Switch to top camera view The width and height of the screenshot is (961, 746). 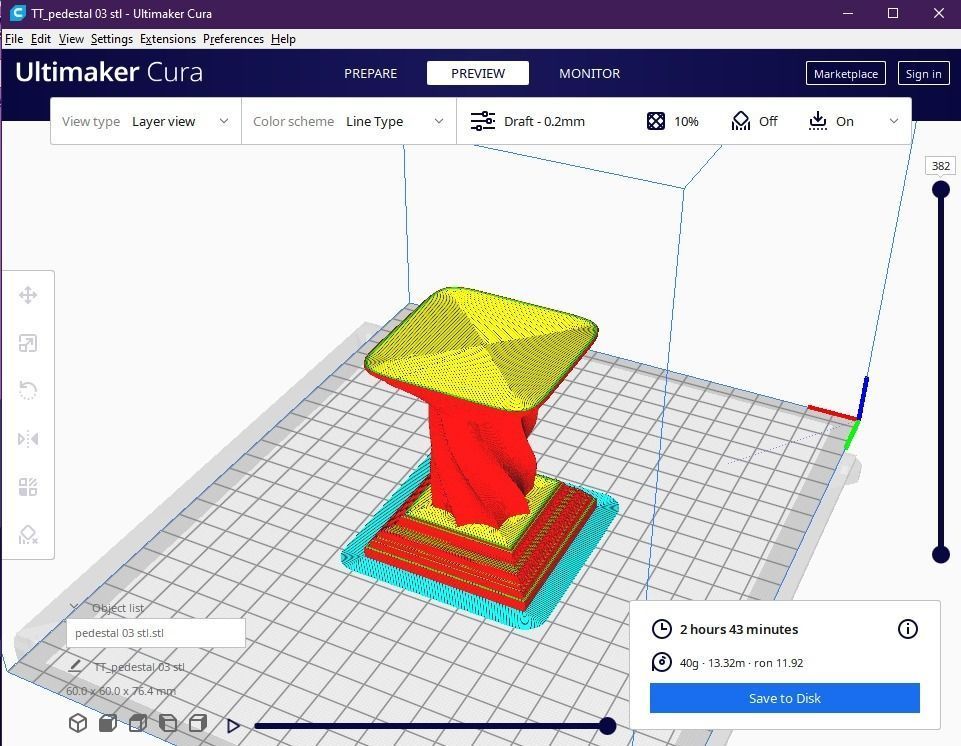tap(138, 723)
